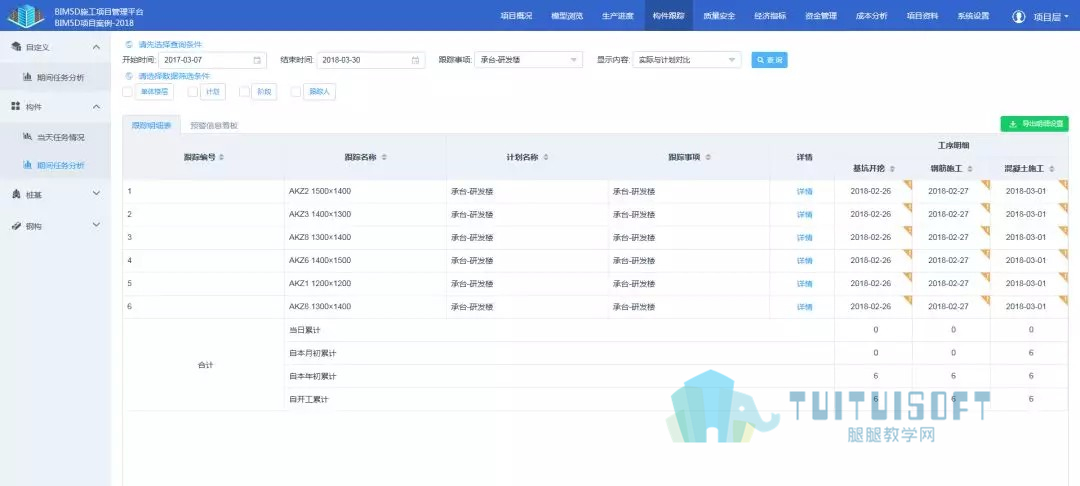Screen dimensions: 1080x486
Task: Open calendar picker for 结束时间
Action: pos(415,60)
